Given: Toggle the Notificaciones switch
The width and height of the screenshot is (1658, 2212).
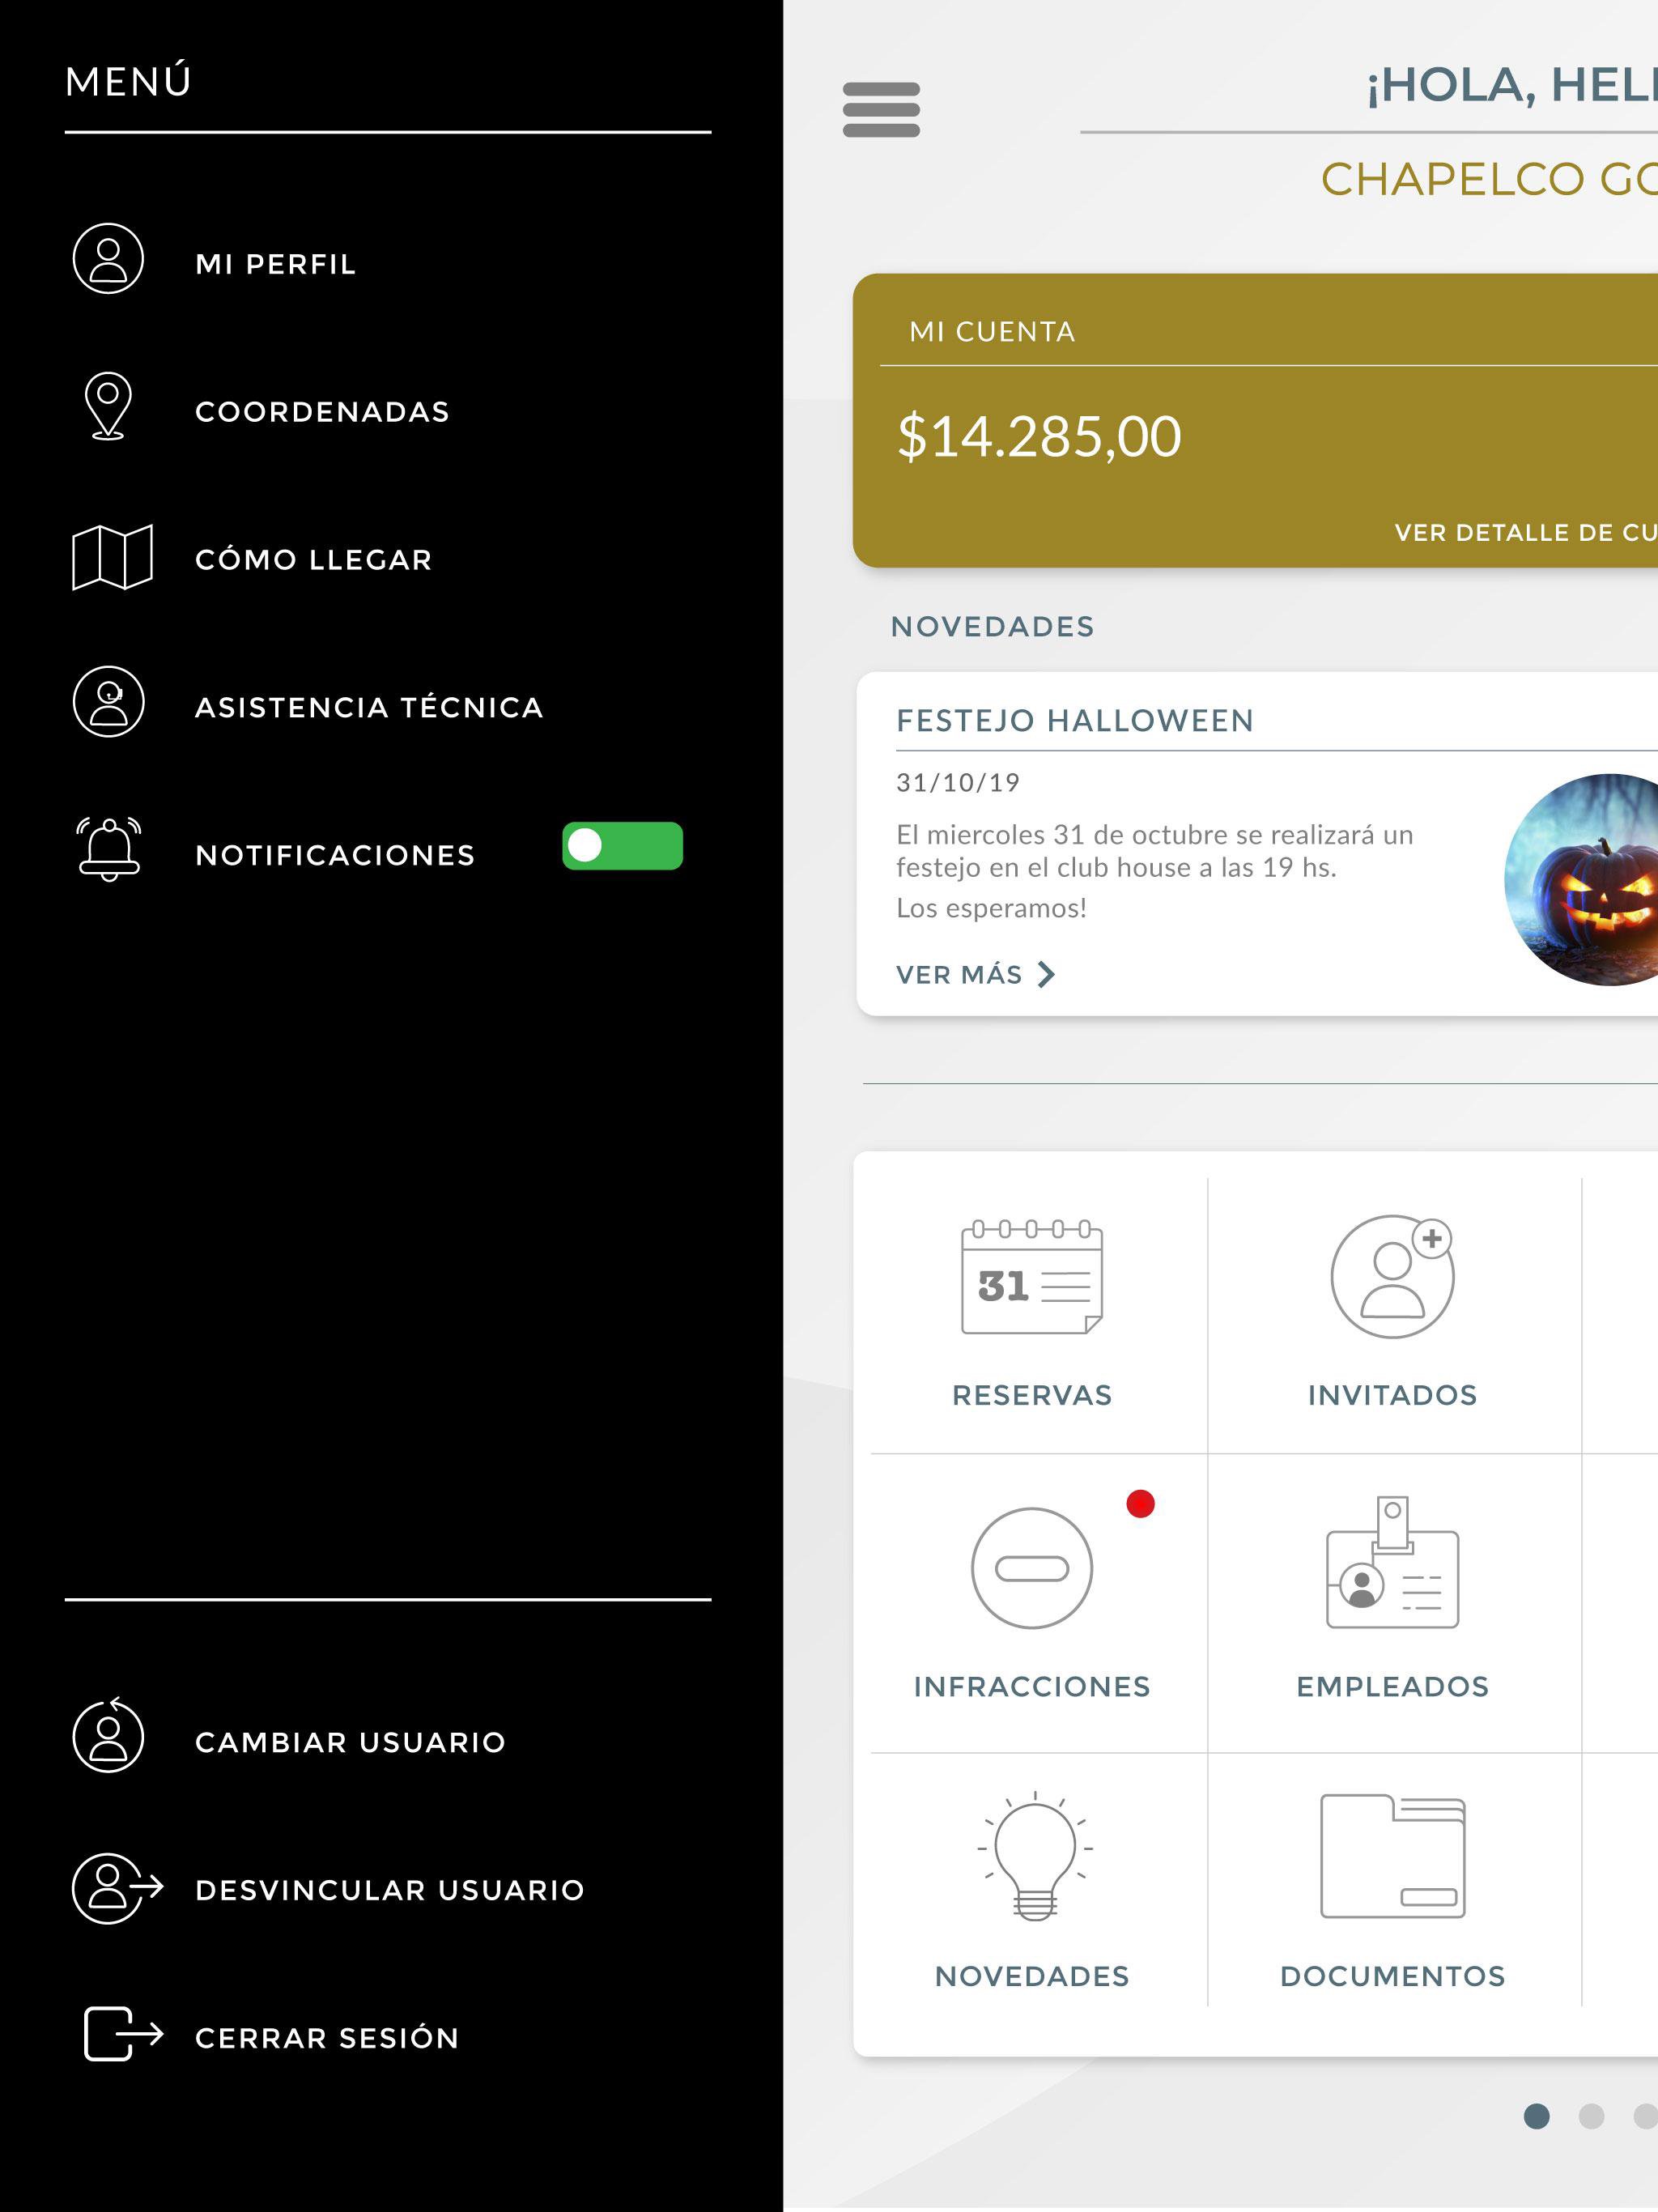Looking at the screenshot, I should [x=622, y=846].
